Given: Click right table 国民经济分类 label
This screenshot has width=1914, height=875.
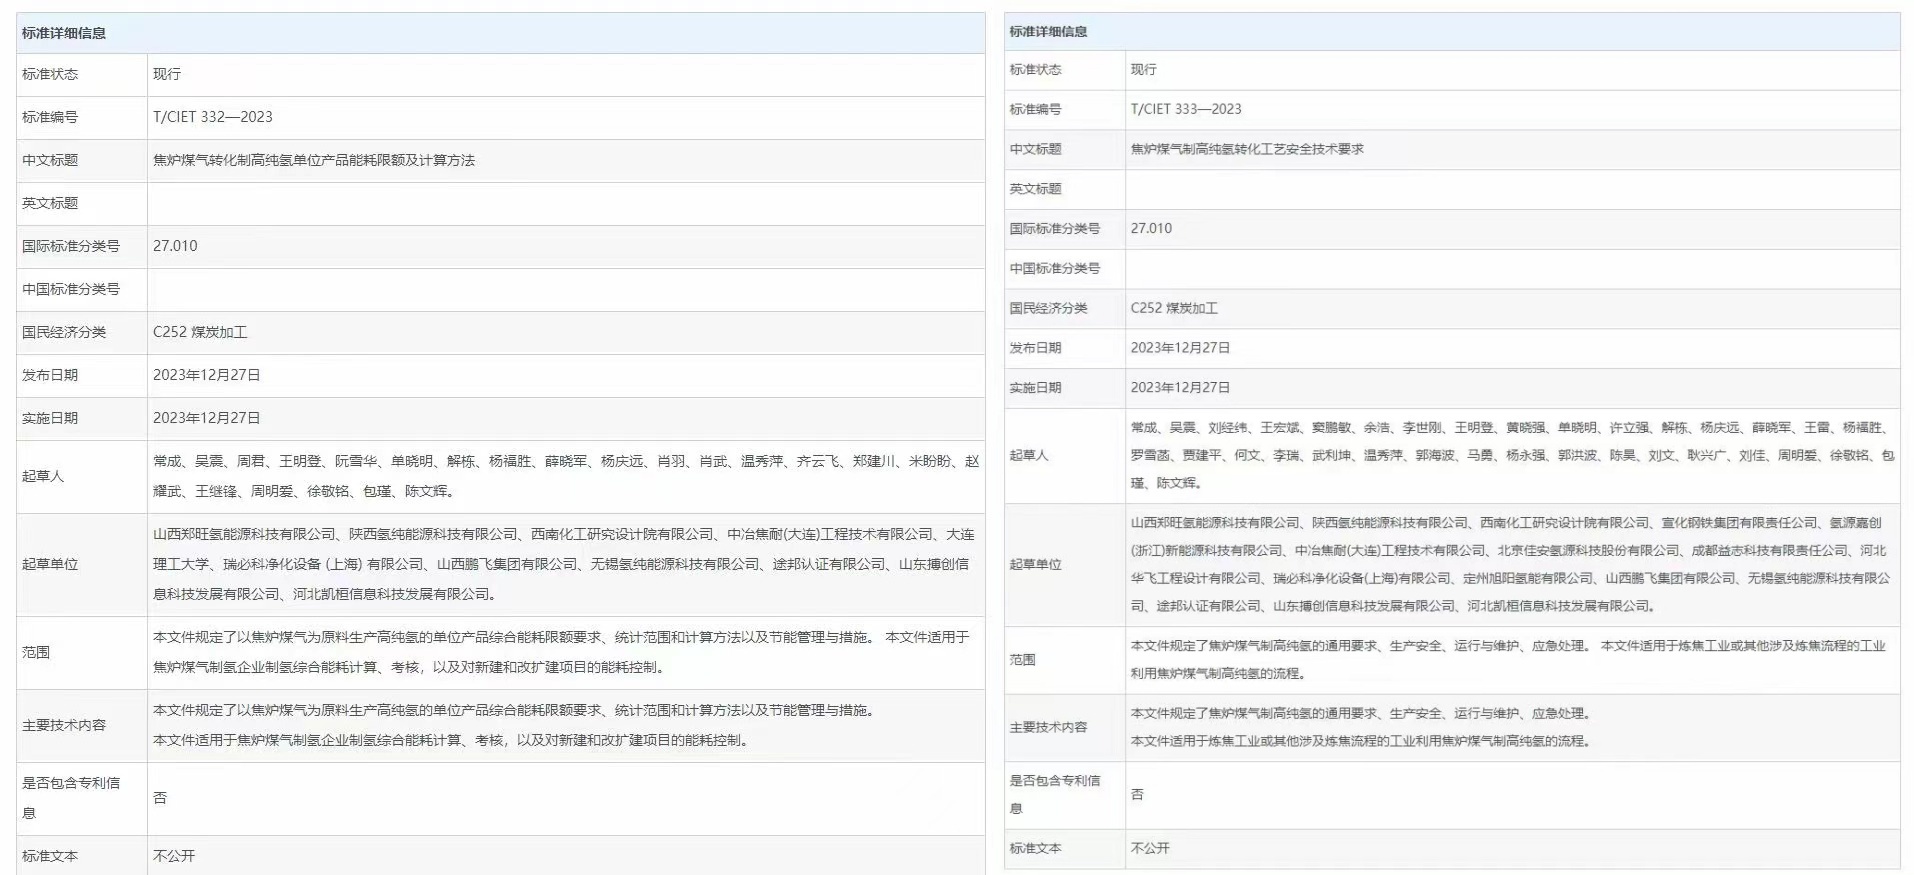Looking at the screenshot, I should (x=1048, y=308).
